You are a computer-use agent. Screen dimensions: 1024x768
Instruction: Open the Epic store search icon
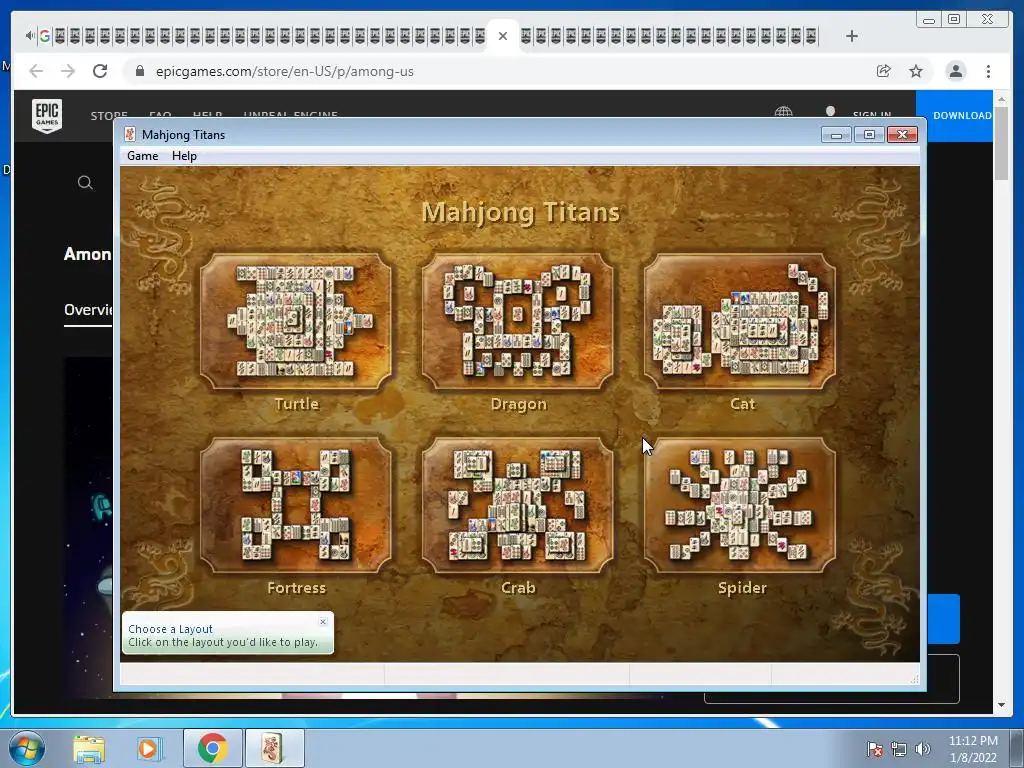click(85, 182)
